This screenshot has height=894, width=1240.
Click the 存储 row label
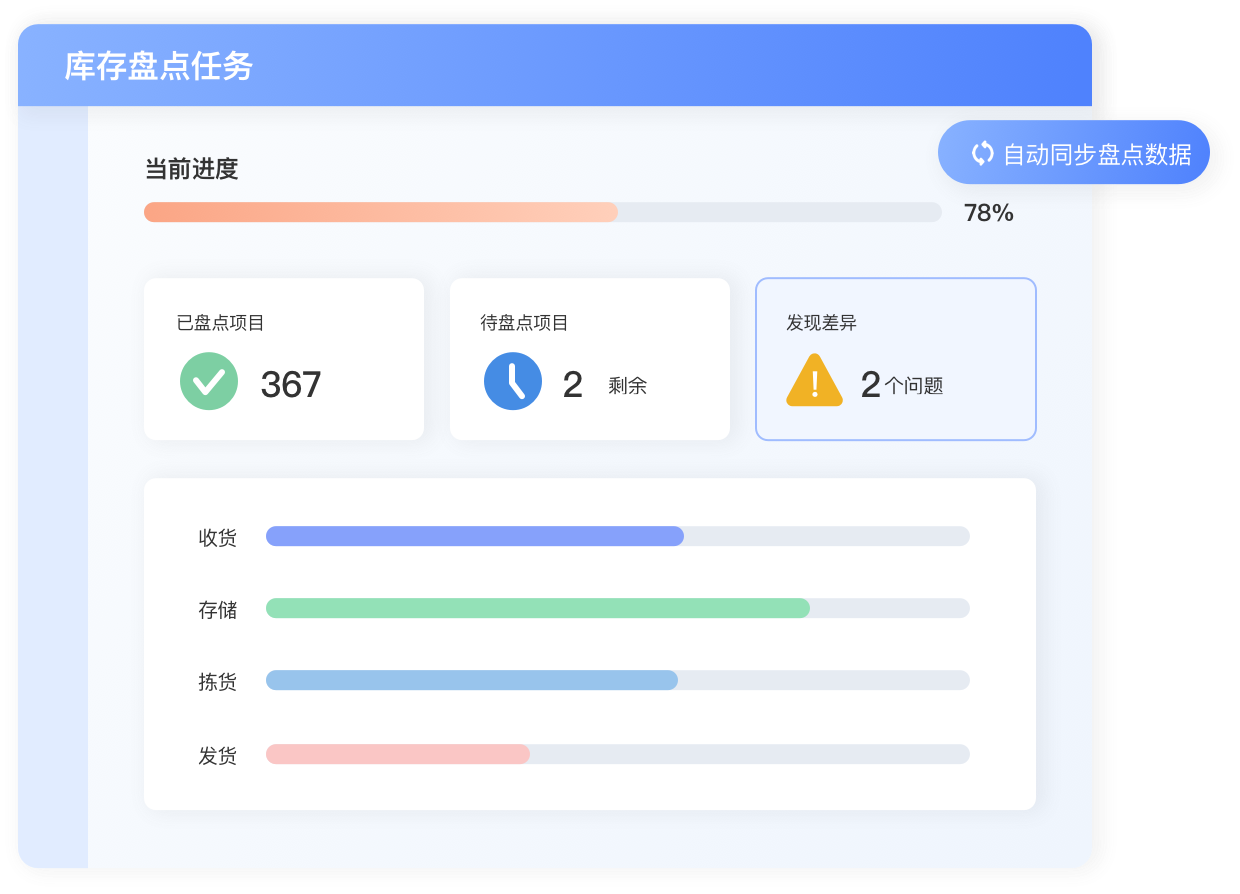point(218,610)
